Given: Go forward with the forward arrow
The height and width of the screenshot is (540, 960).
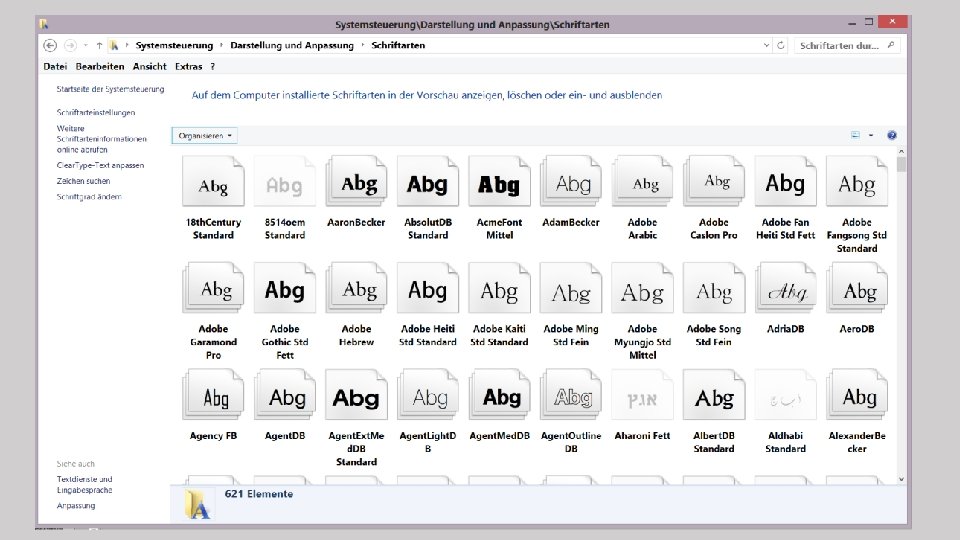Looking at the screenshot, I should click(70, 45).
